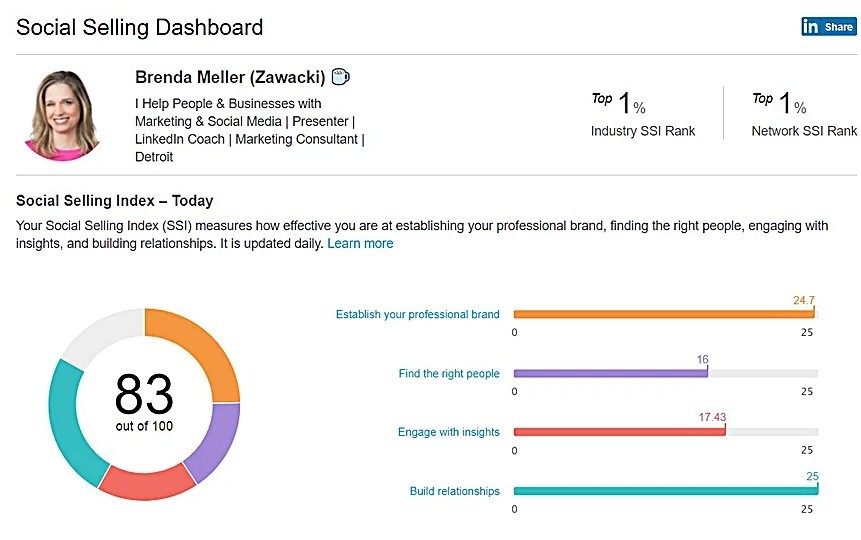Click the purple Find right people bar

pos(611,374)
